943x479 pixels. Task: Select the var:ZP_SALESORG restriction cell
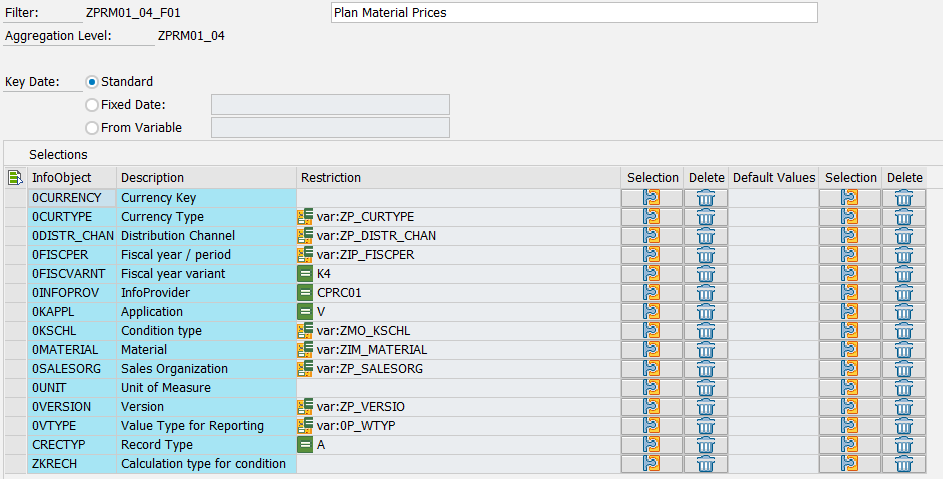(458, 368)
